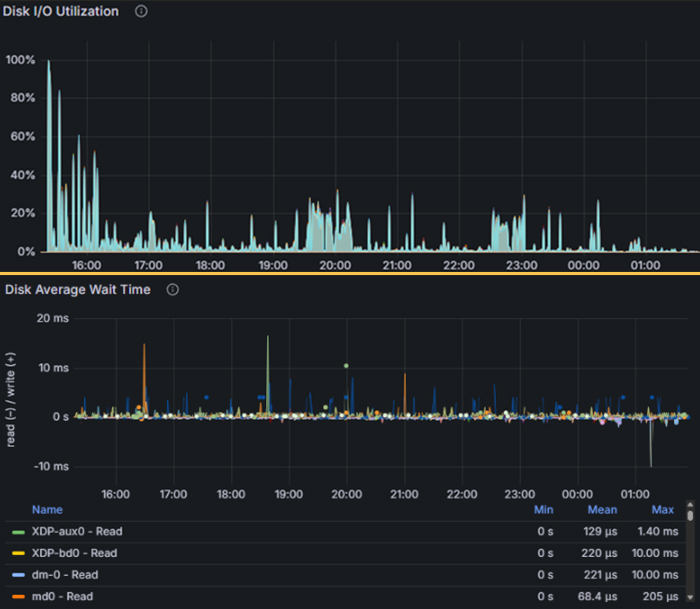Toggle XDP-aux0 - Read series in legend

pyautogui.click(x=77, y=531)
